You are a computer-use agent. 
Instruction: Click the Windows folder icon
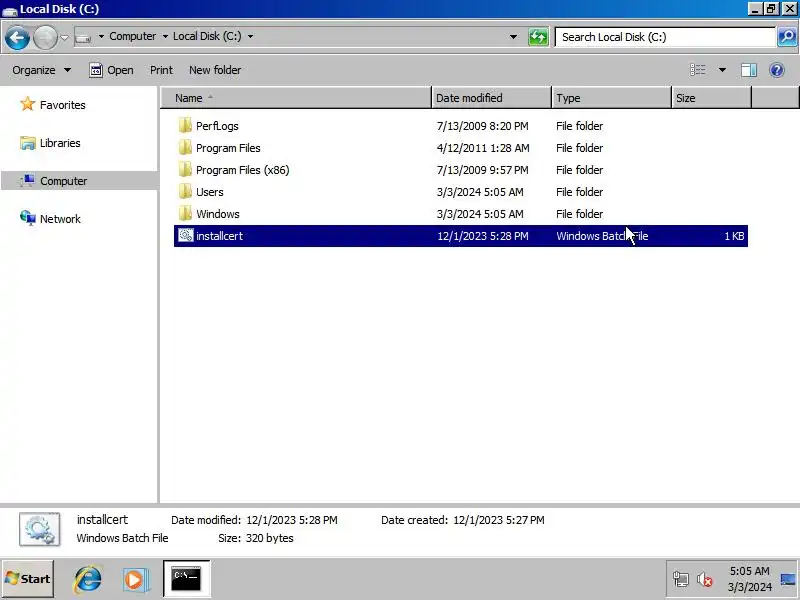coord(185,213)
